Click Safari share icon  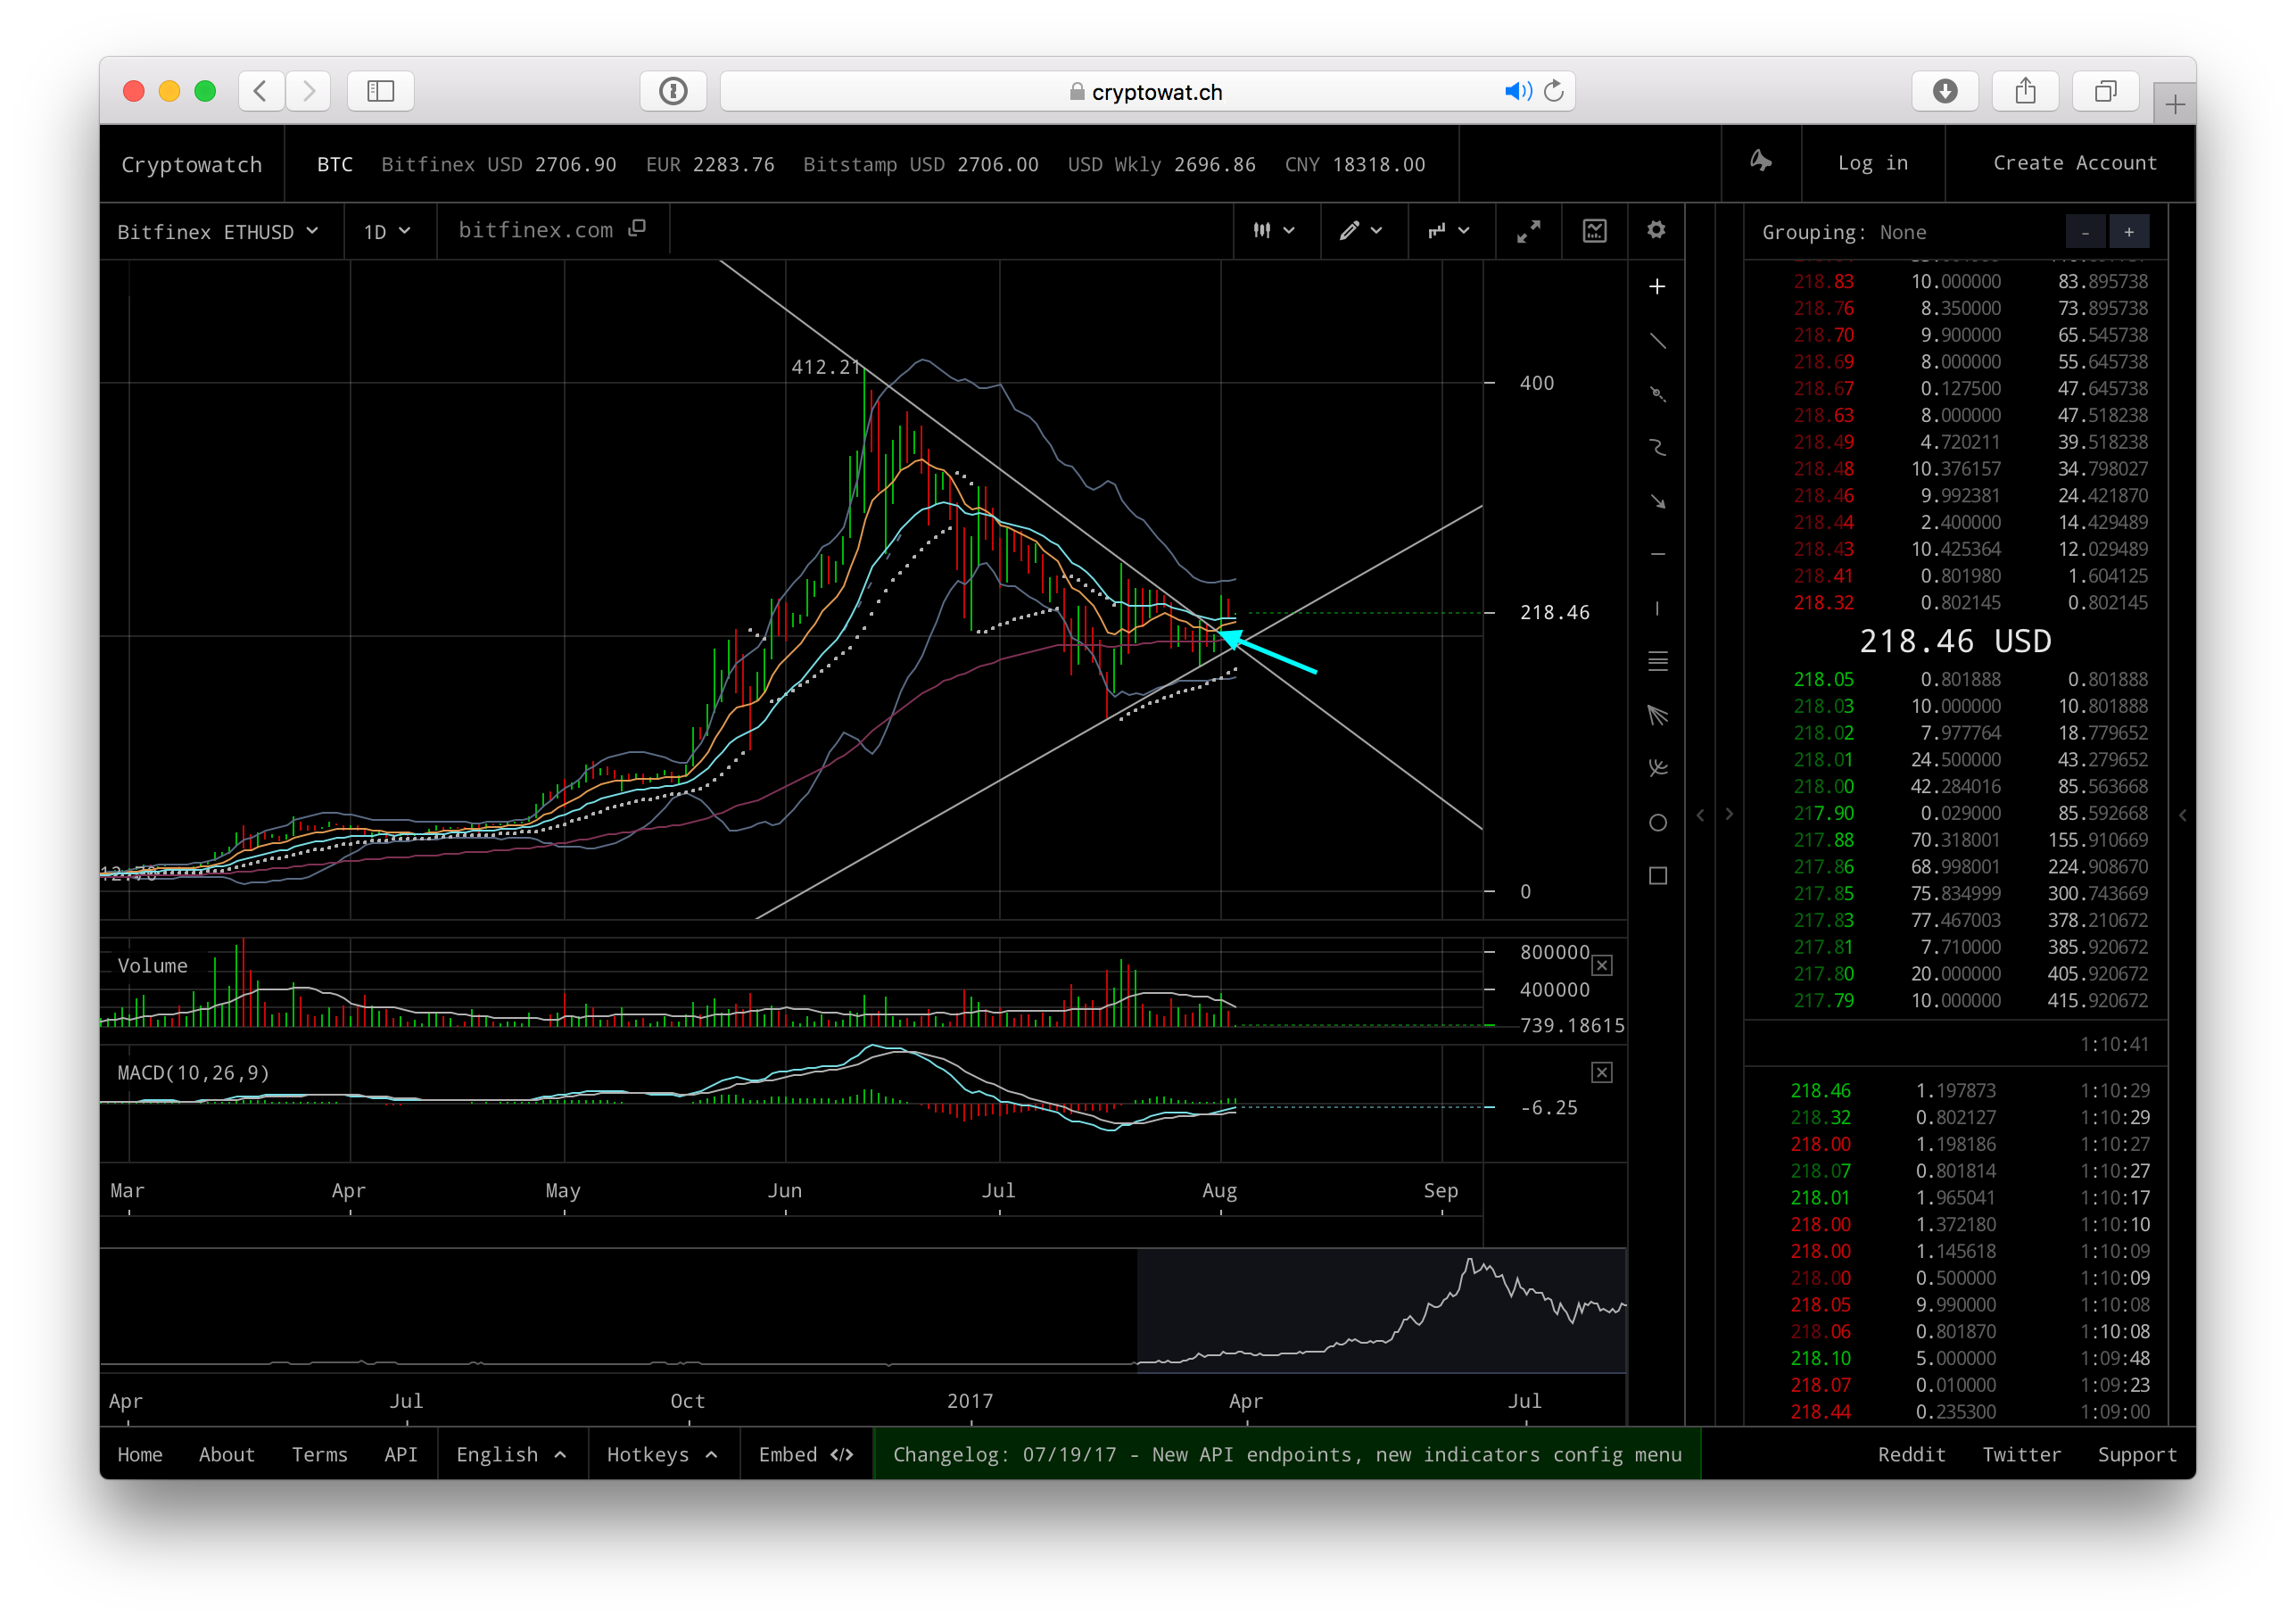tap(2025, 91)
